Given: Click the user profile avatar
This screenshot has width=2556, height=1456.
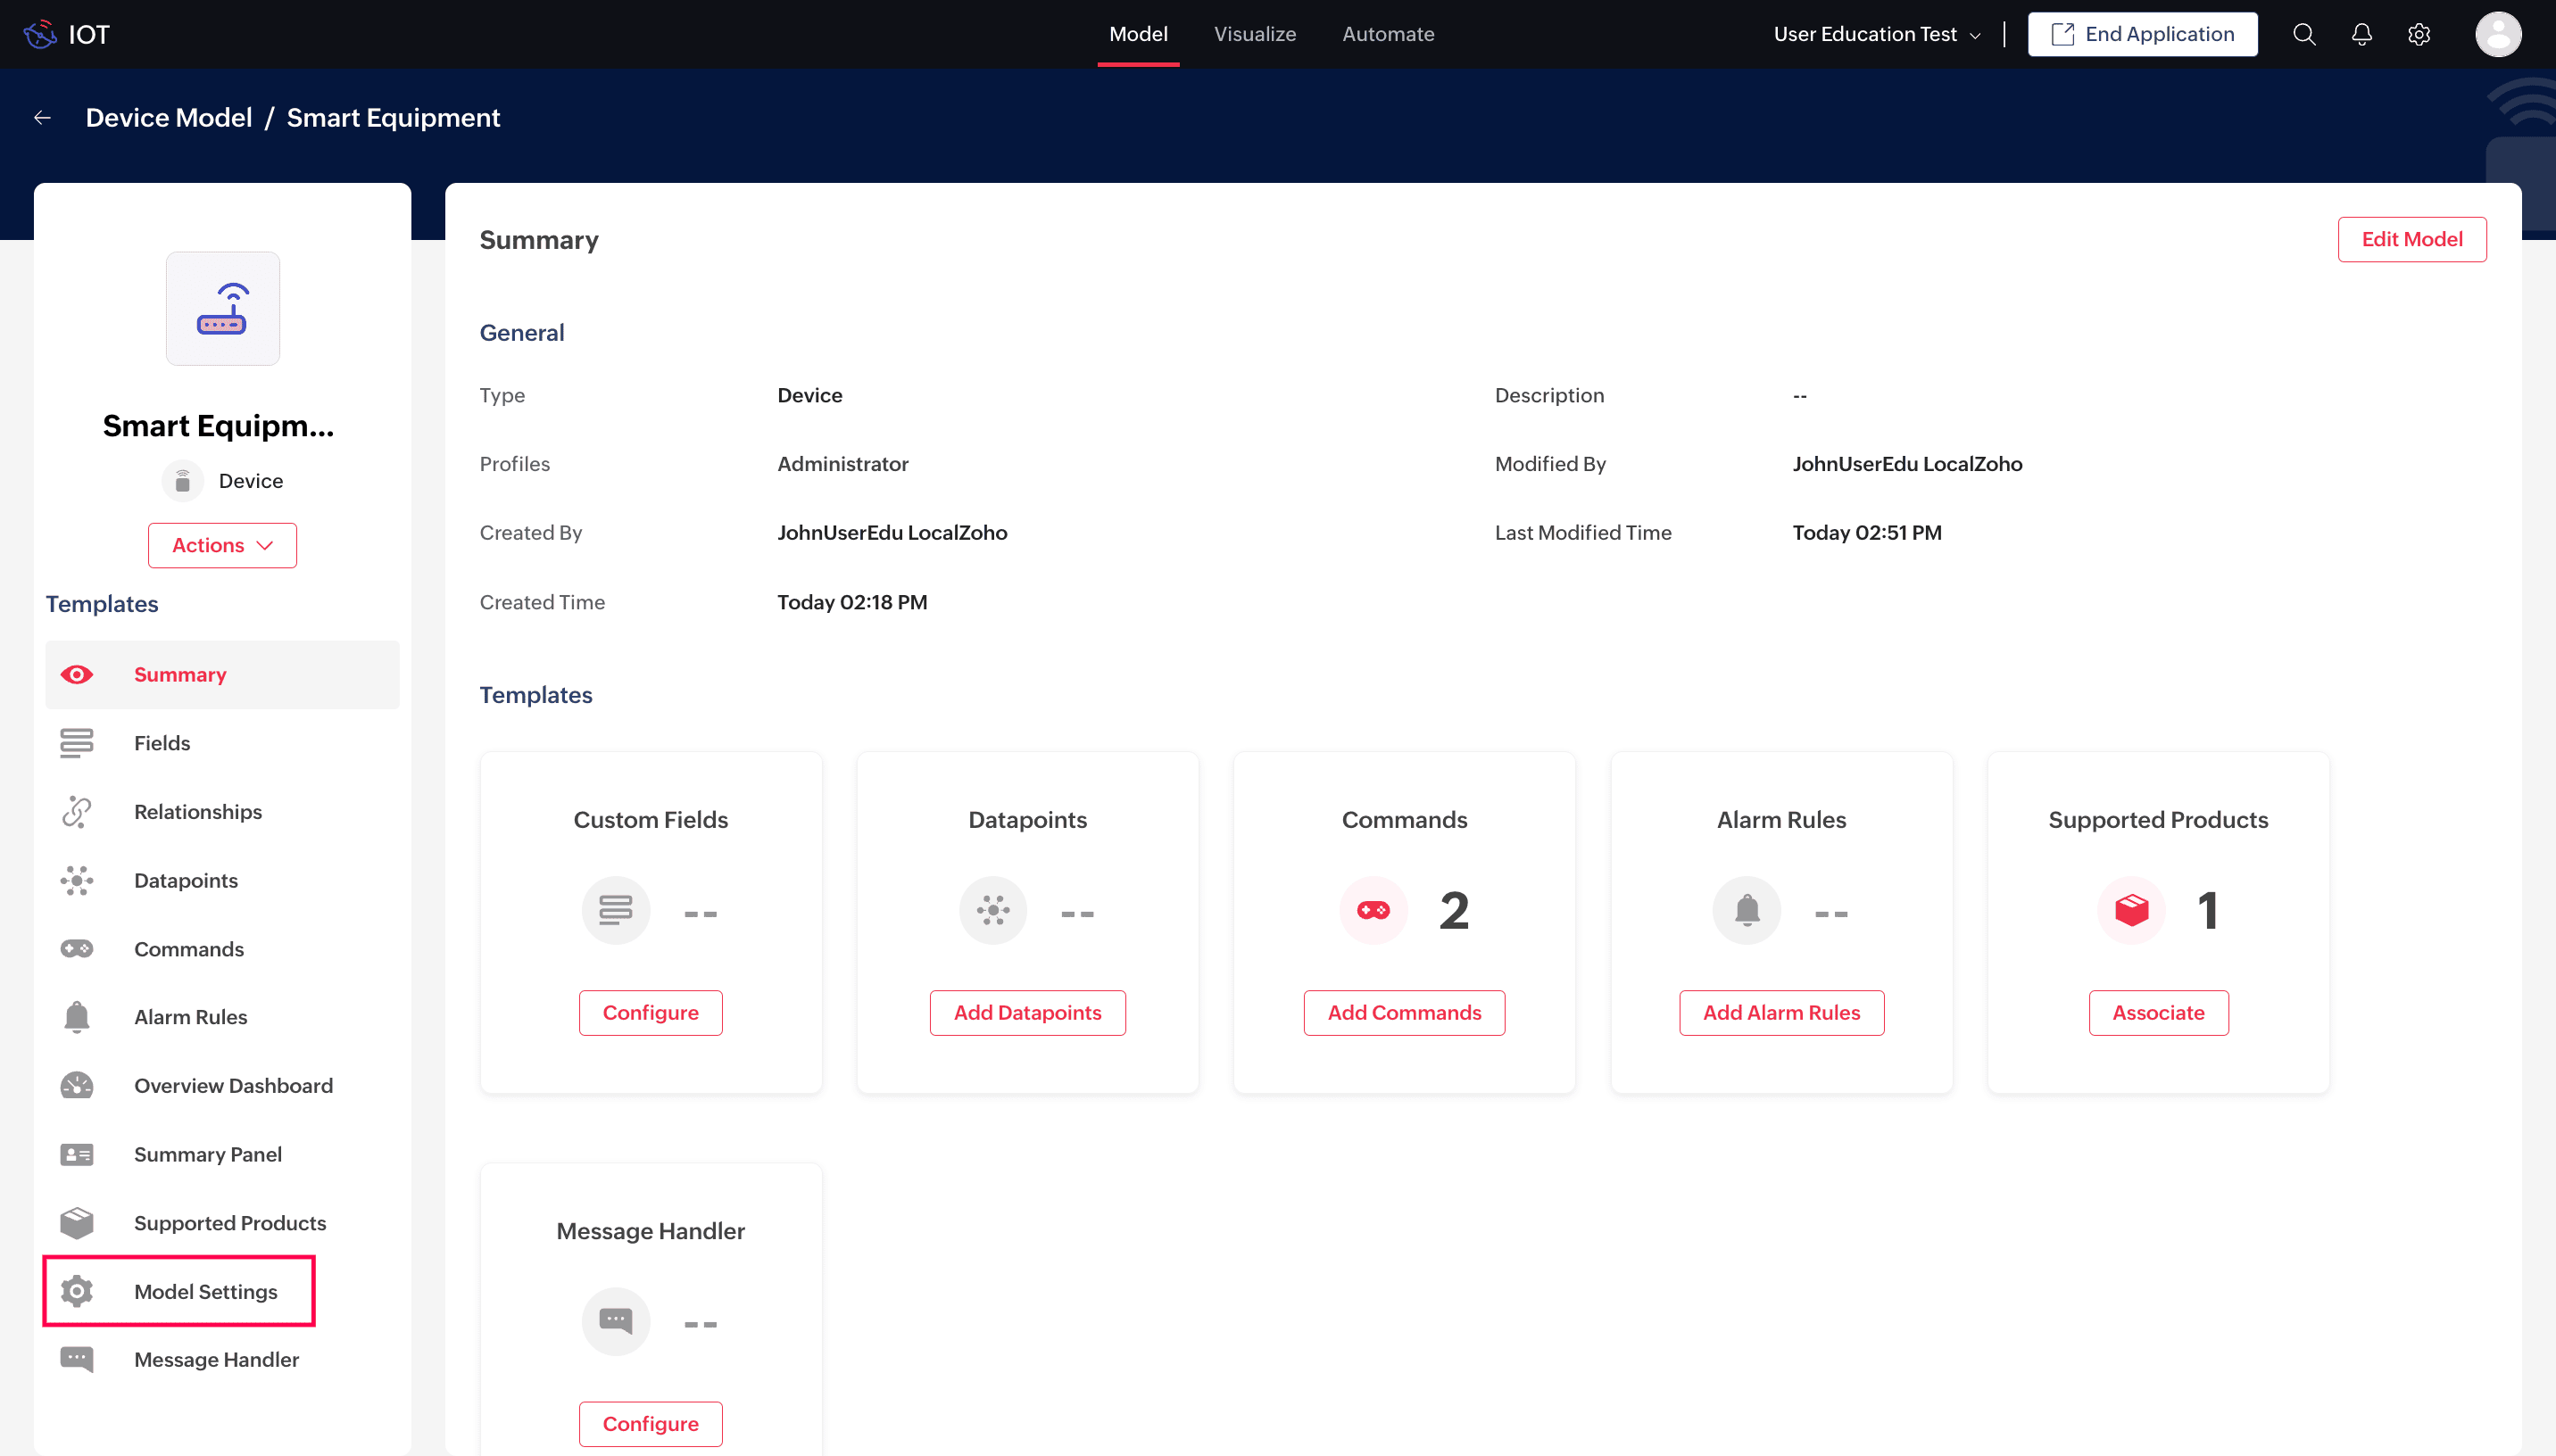Looking at the screenshot, I should 2497,35.
